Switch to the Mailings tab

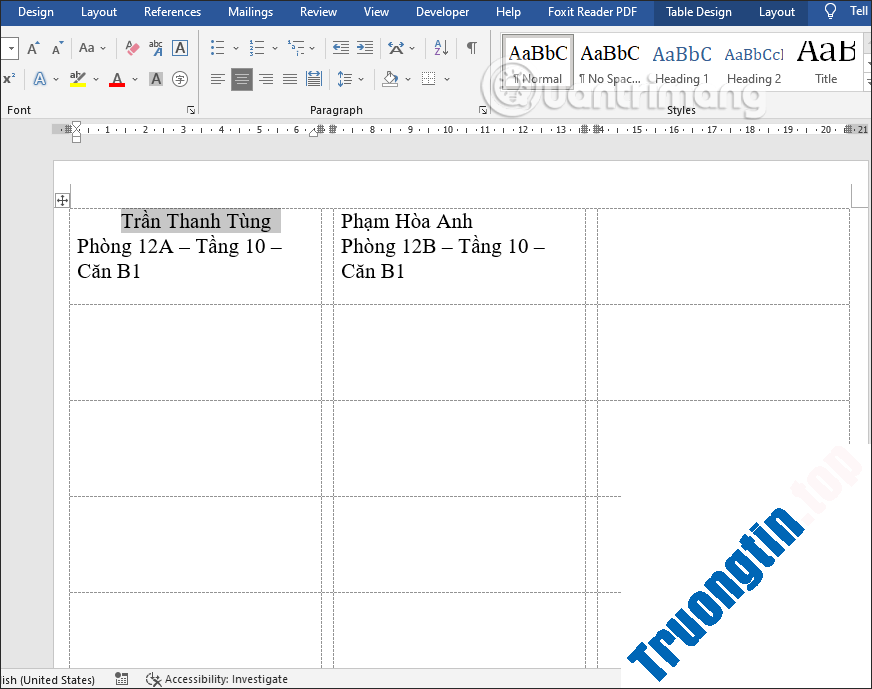pyautogui.click(x=250, y=12)
